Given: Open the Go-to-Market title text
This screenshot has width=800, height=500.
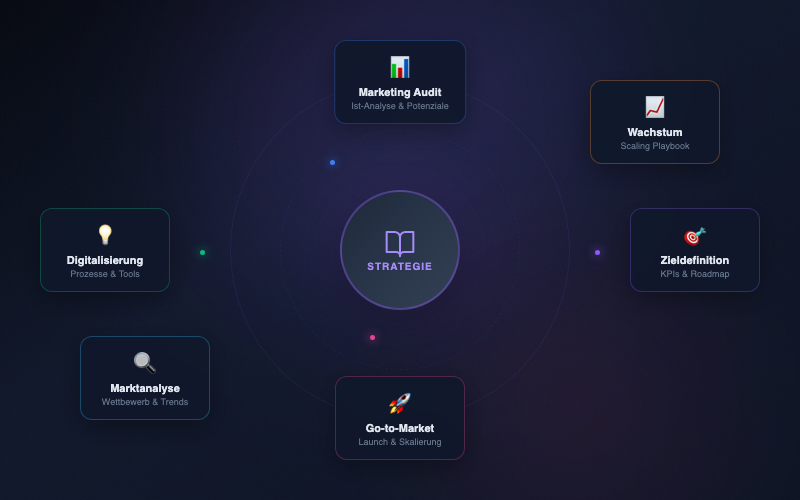Looking at the screenshot, I should [x=400, y=428].
